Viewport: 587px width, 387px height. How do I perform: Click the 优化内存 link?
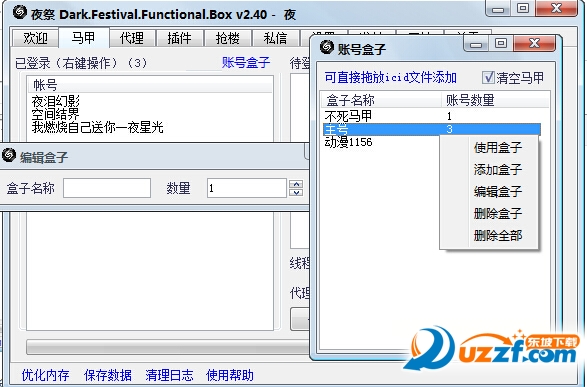click(45, 375)
